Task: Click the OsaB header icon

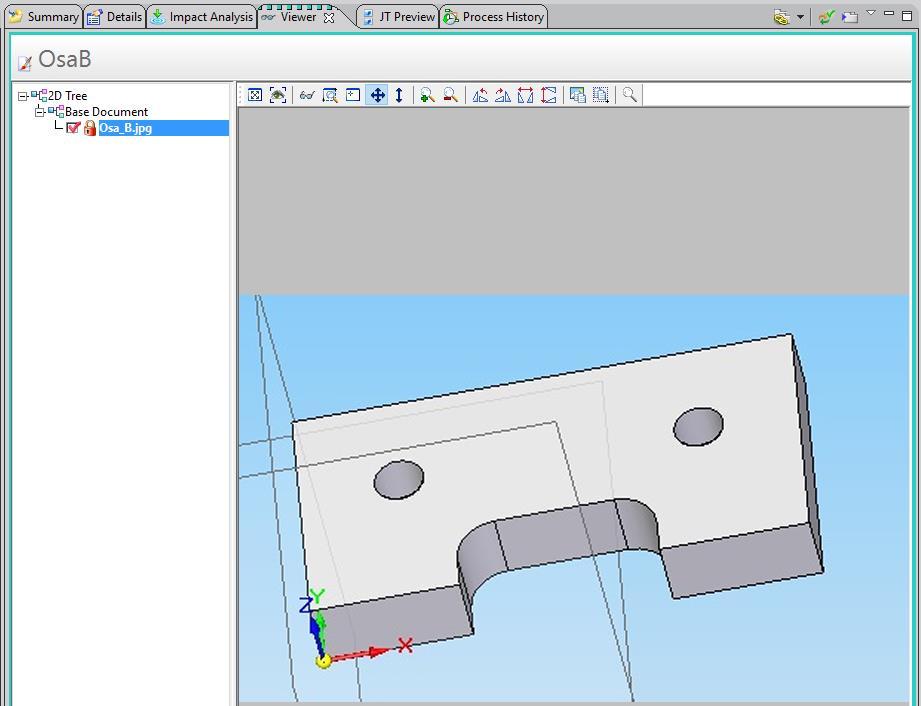Action: coord(25,63)
